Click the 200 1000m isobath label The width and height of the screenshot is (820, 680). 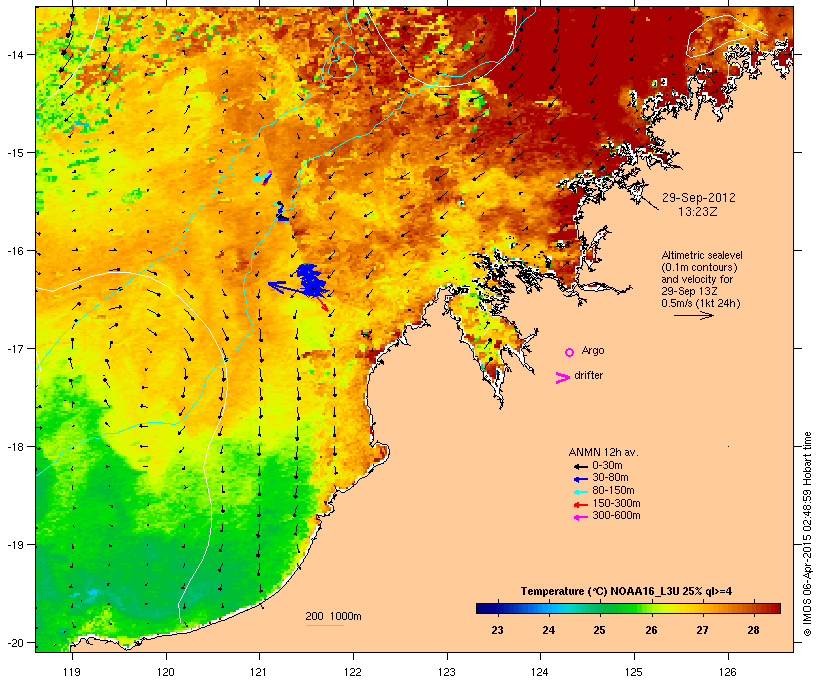tap(333, 616)
